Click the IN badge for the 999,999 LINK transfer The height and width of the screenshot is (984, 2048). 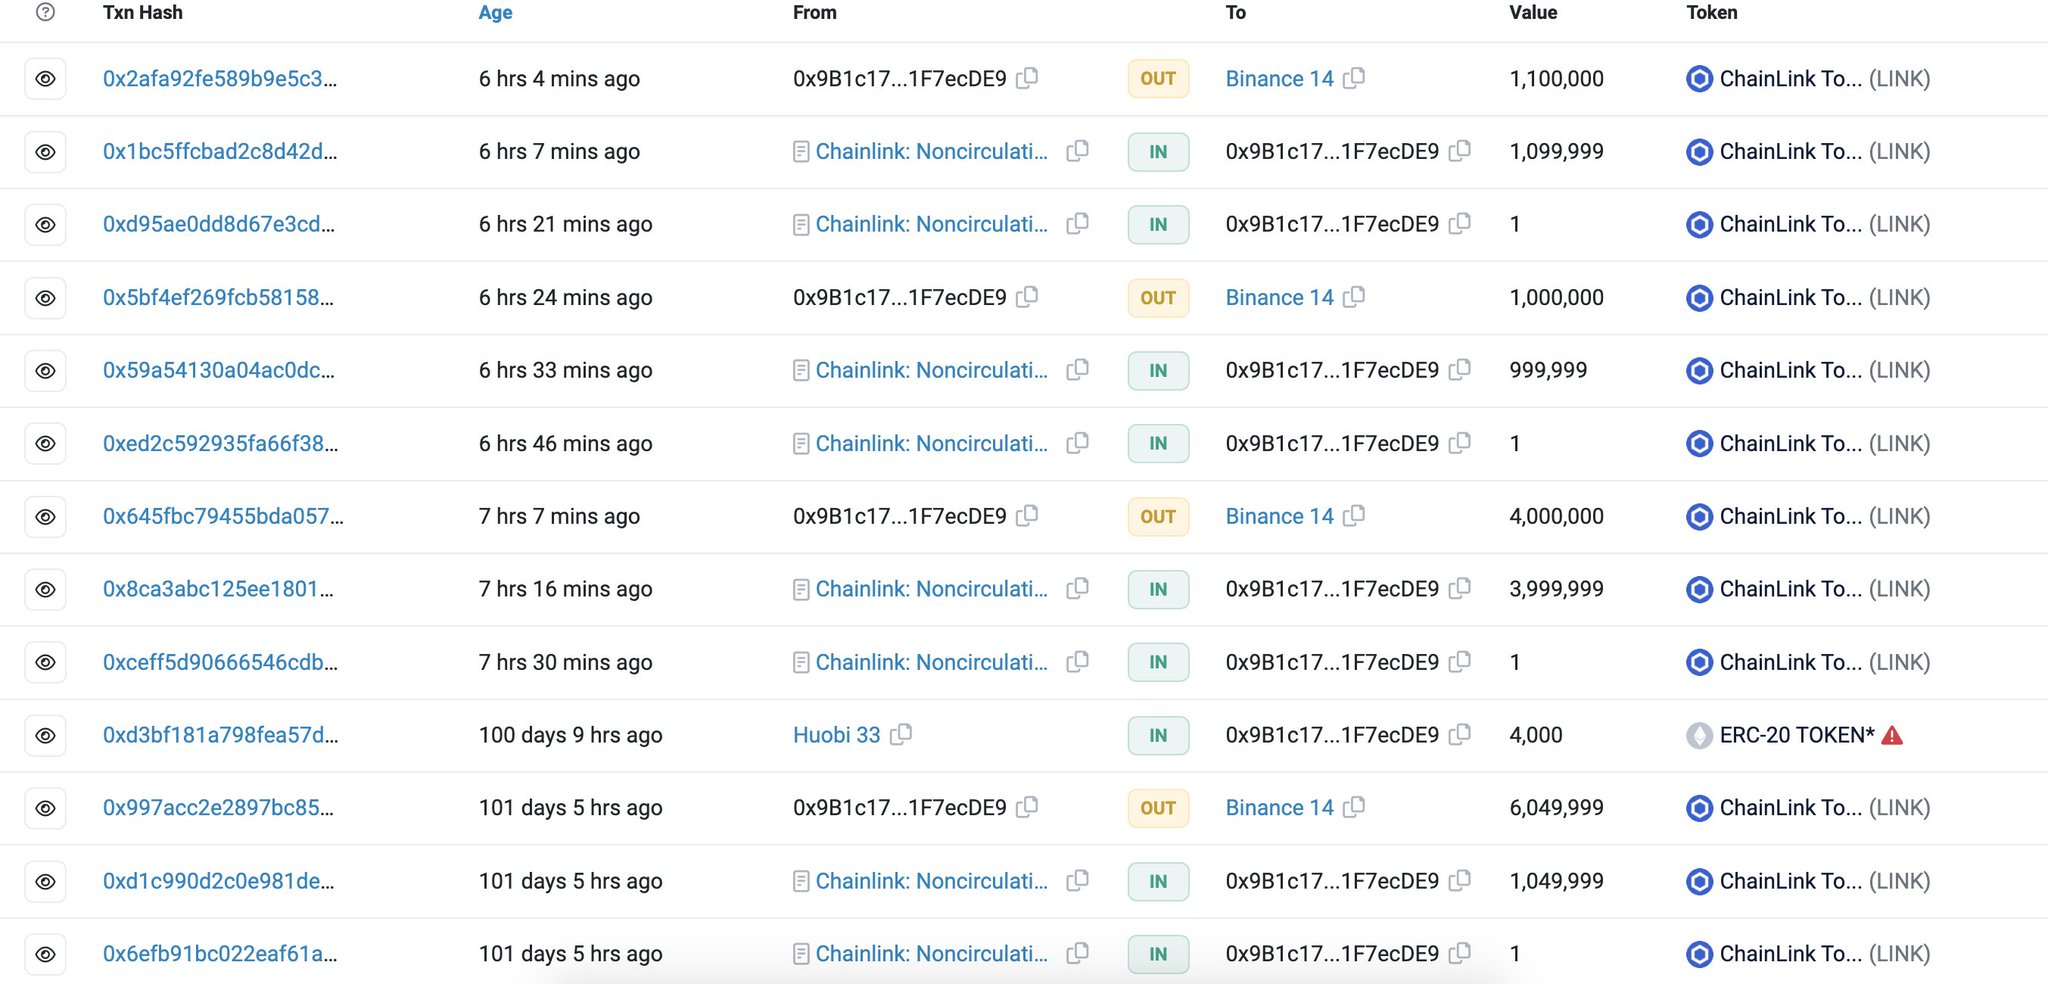(x=1157, y=370)
